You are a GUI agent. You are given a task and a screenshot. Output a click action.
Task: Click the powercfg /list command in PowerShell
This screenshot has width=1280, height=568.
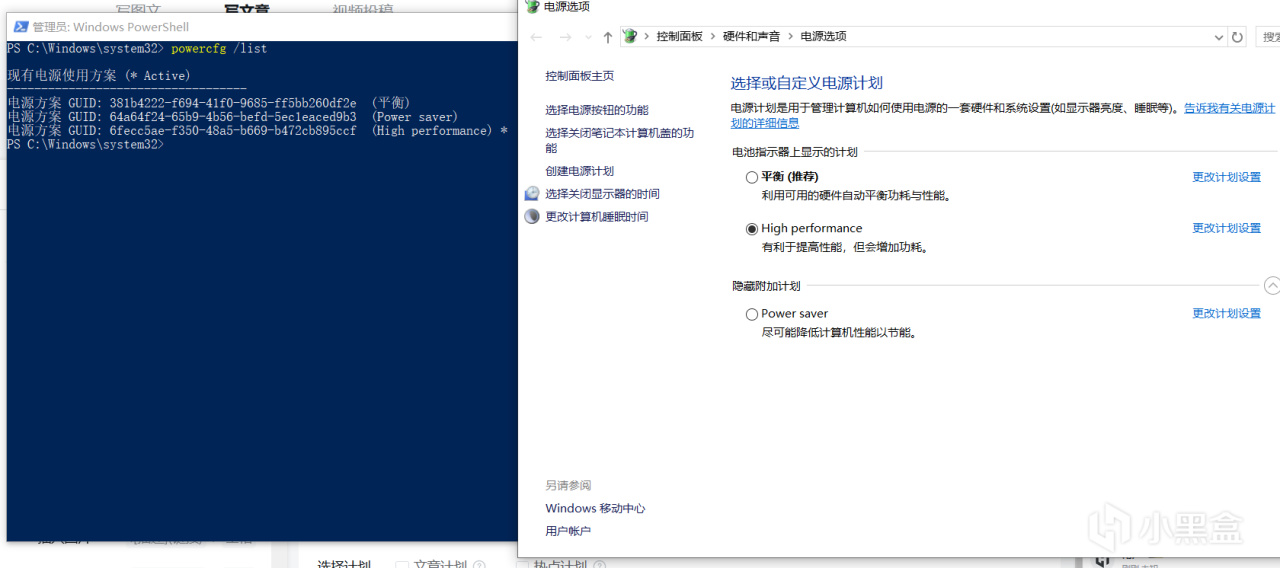coord(219,48)
